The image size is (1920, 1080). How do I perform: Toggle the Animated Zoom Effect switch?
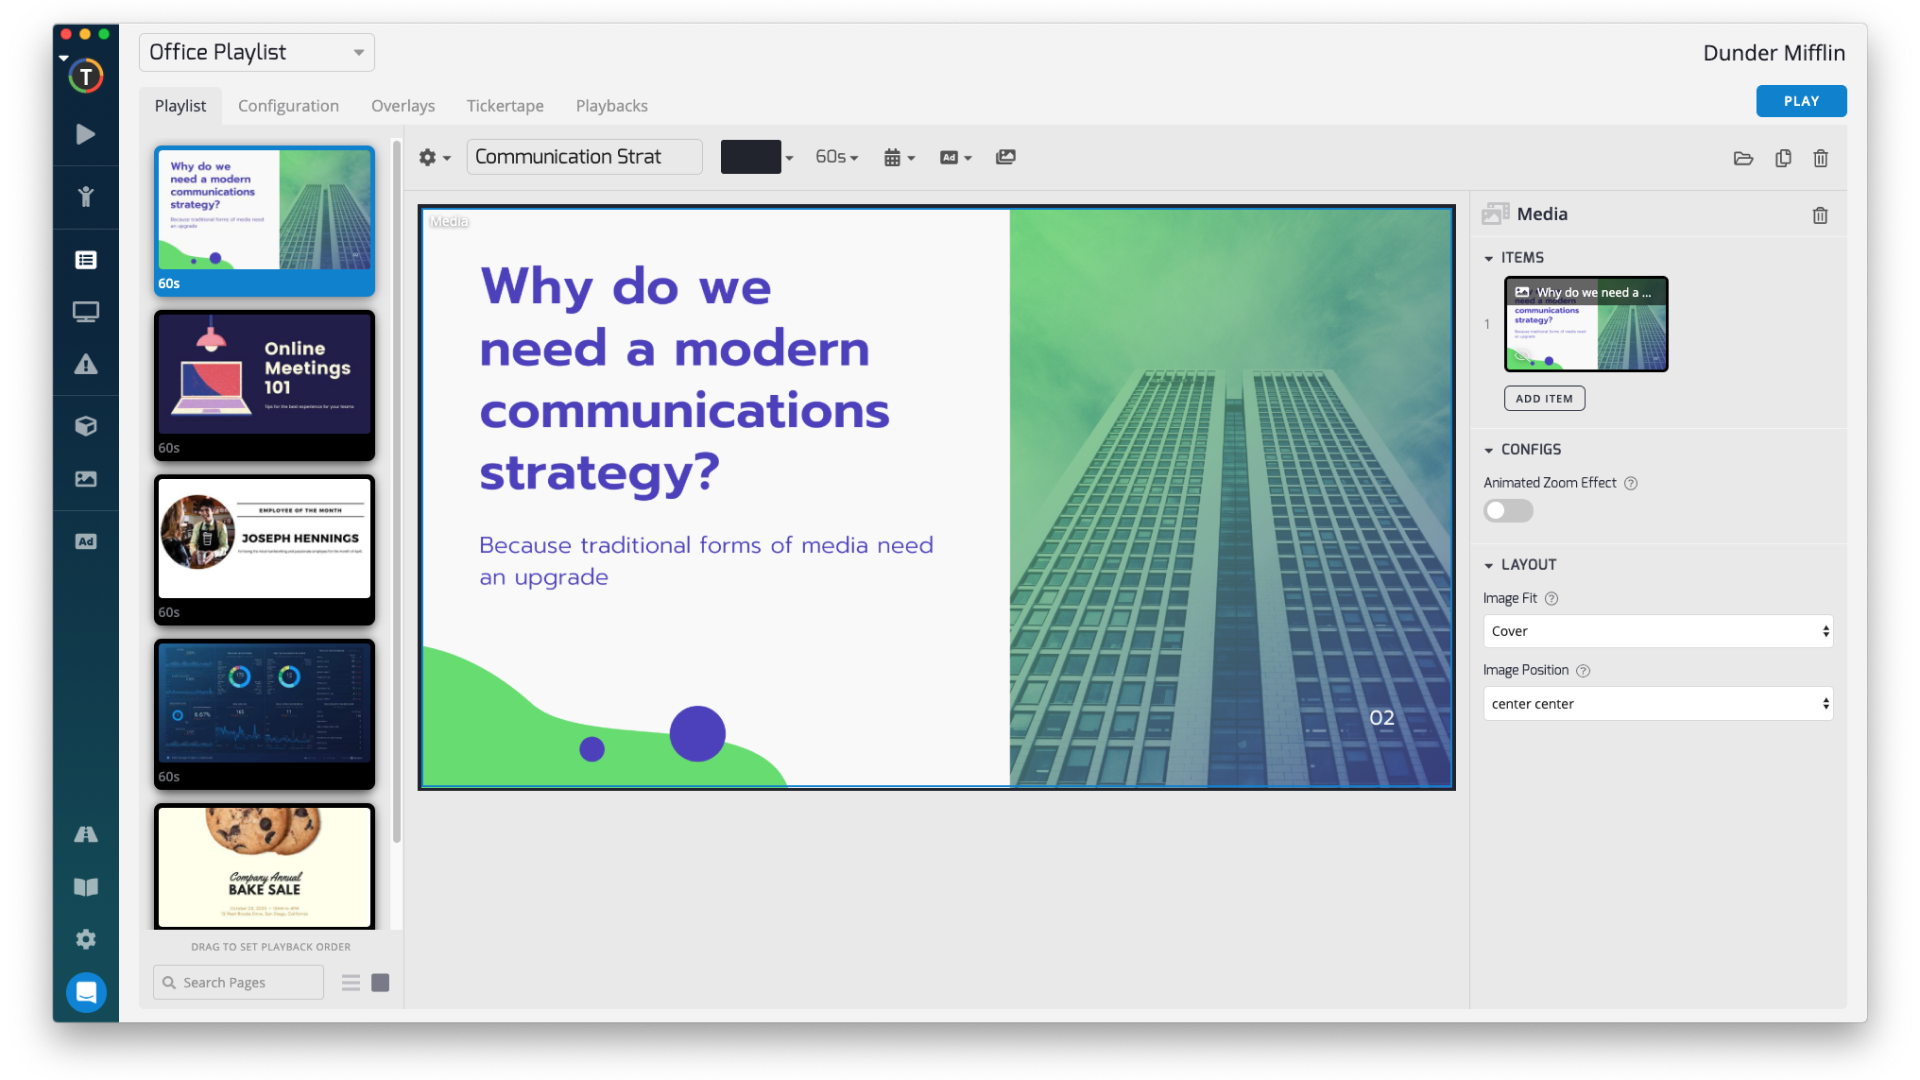tap(1508, 511)
